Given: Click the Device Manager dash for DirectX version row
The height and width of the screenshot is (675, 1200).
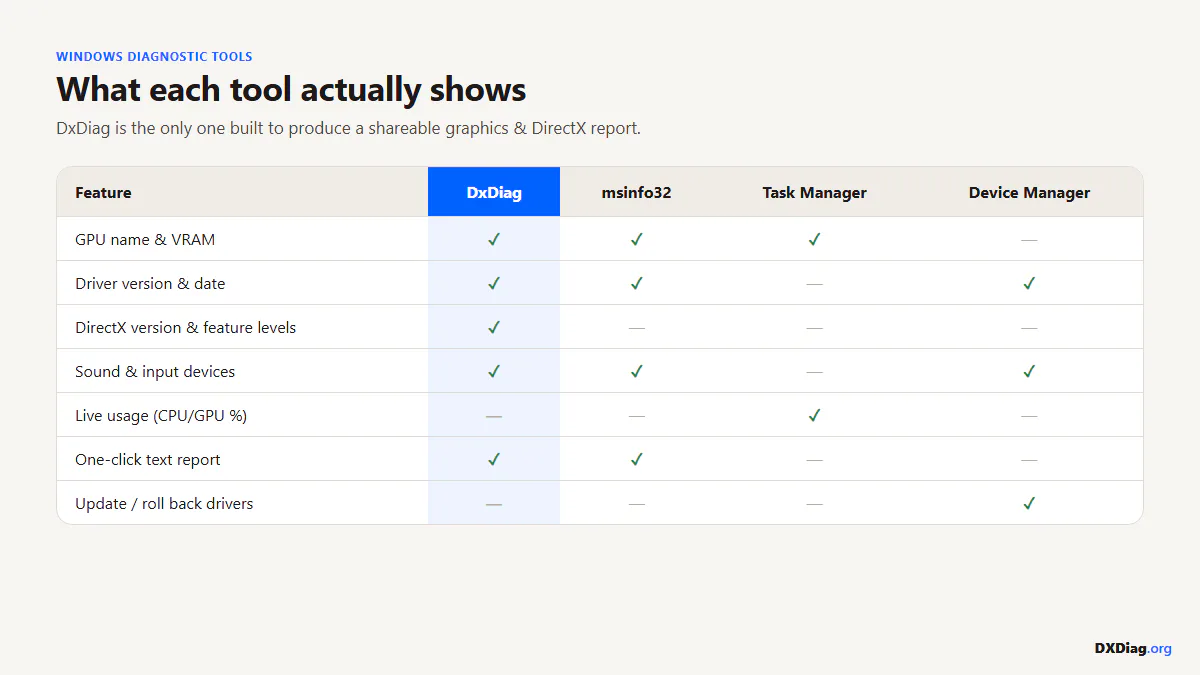Looking at the screenshot, I should (1029, 328).
